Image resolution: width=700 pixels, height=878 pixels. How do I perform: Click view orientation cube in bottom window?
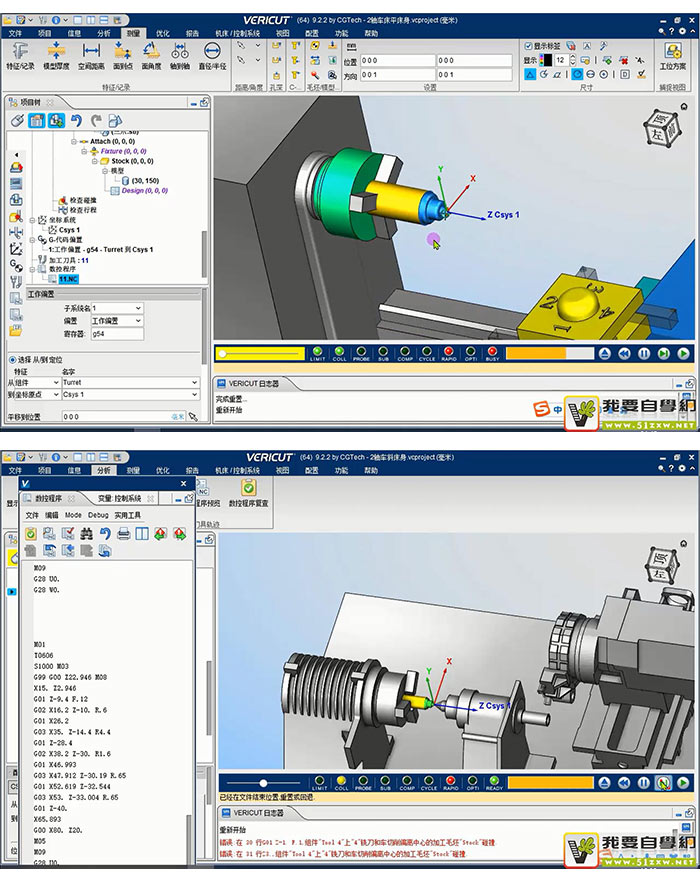click(662, 567)
